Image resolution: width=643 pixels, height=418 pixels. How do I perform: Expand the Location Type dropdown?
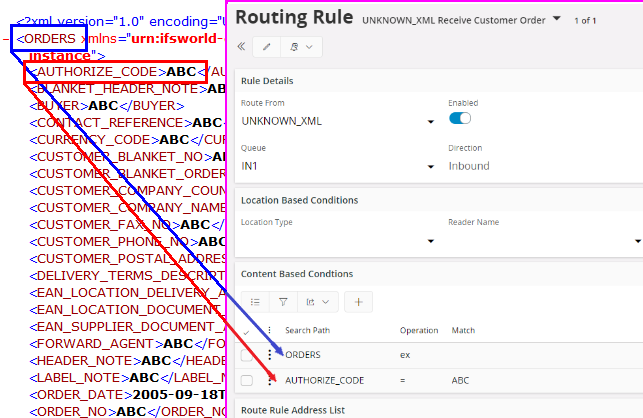[431, 241]
